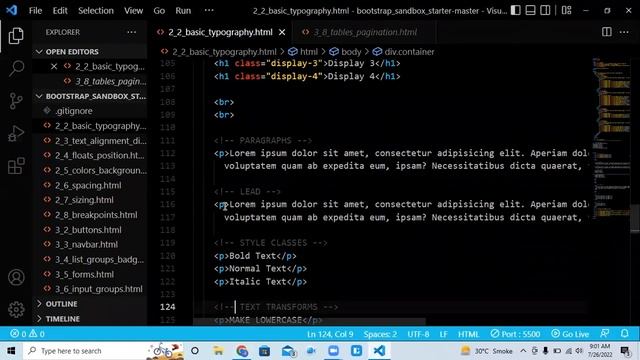The image size is (640, 360).
Task: Click body breadcrumb item
Action: point(351,52)
